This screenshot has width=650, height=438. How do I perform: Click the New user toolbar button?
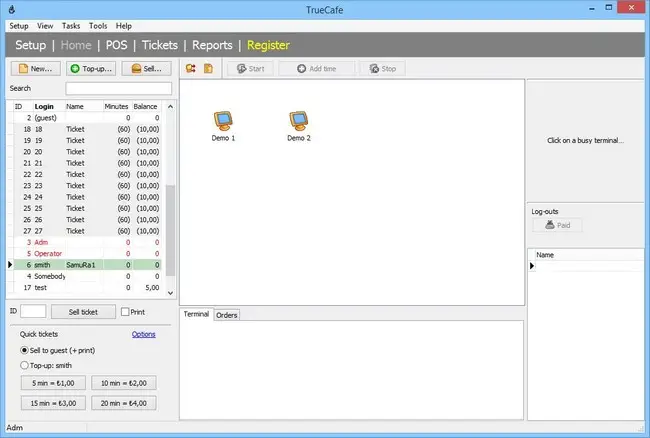(36, 69)
